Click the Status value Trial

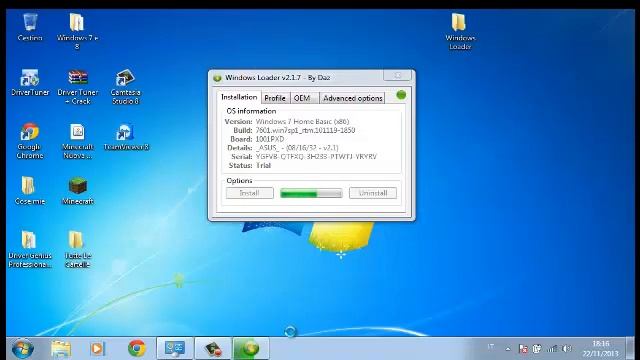pos(263,165)
